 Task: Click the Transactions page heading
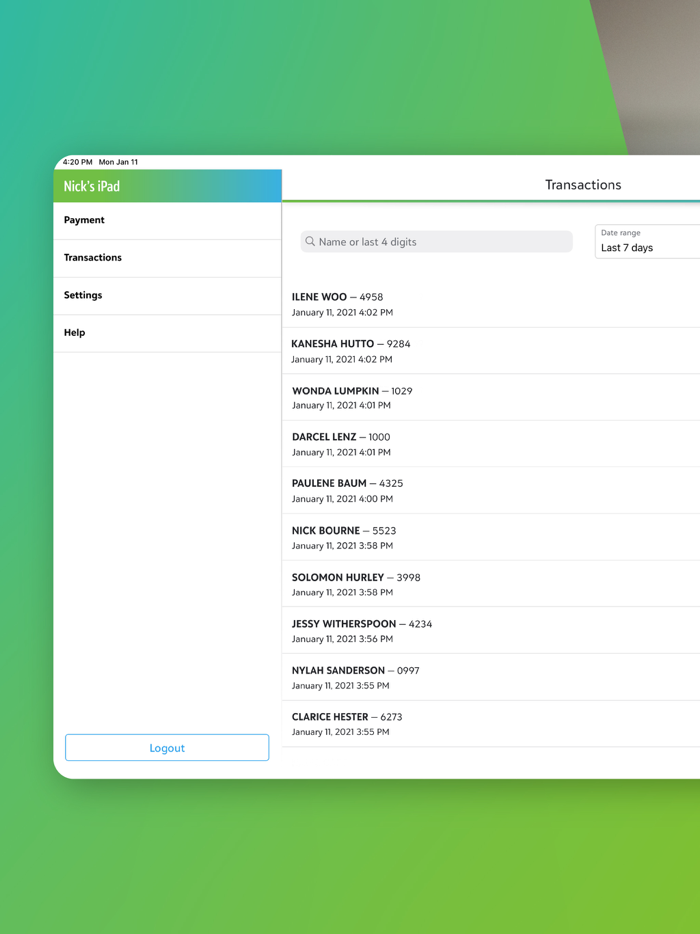583,185
